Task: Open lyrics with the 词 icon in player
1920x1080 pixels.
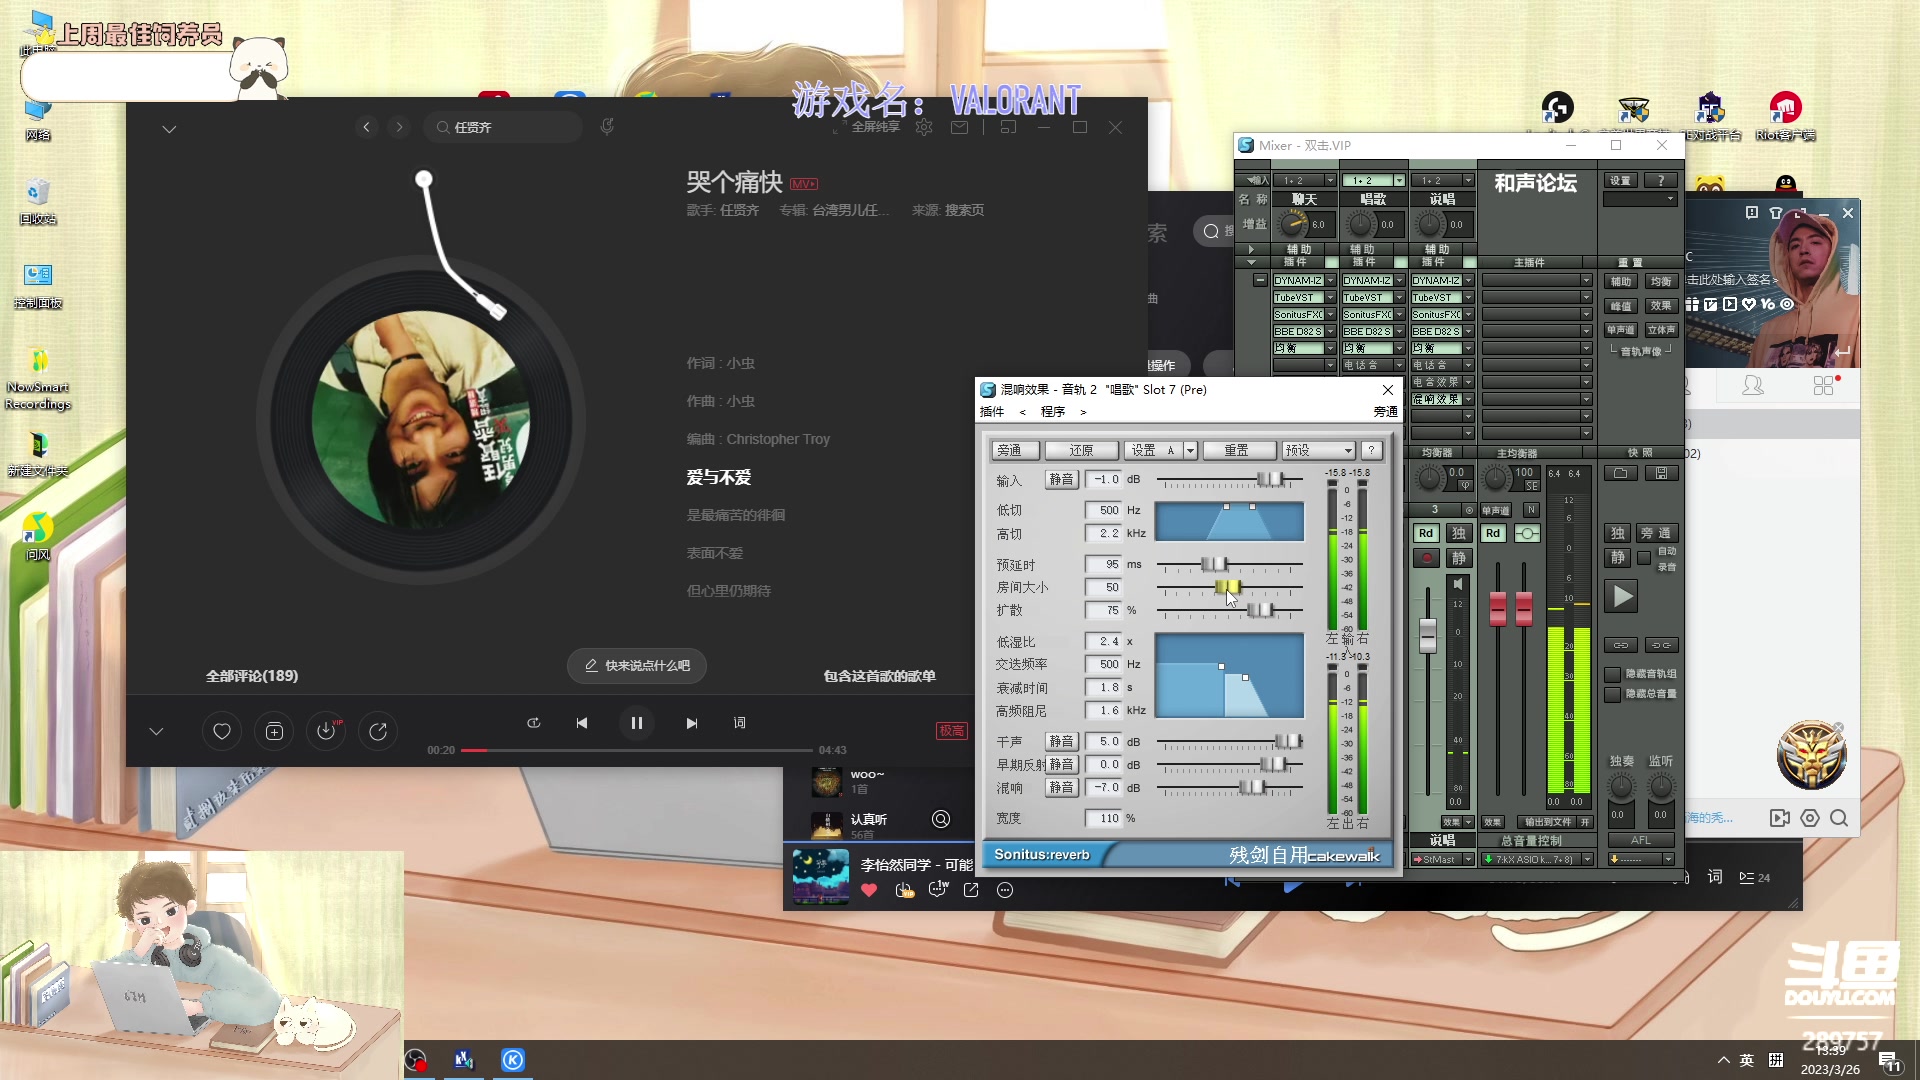Action: 739,722
